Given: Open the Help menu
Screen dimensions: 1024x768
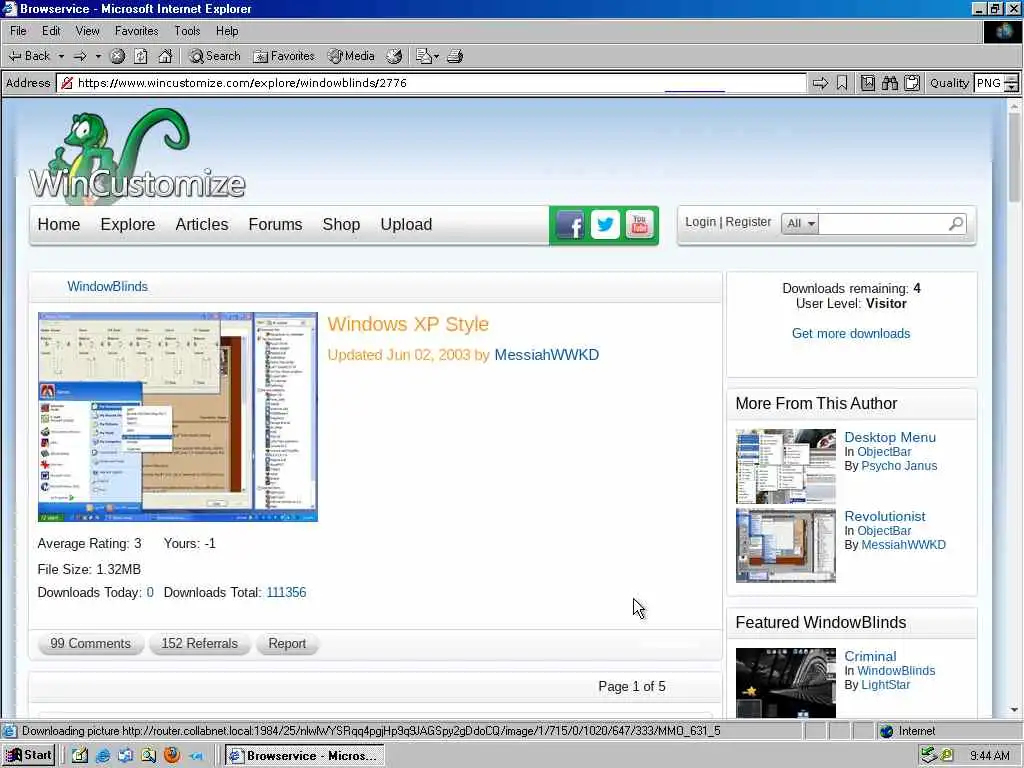Looking at the screenshot, I should click(x=227, y=31).
